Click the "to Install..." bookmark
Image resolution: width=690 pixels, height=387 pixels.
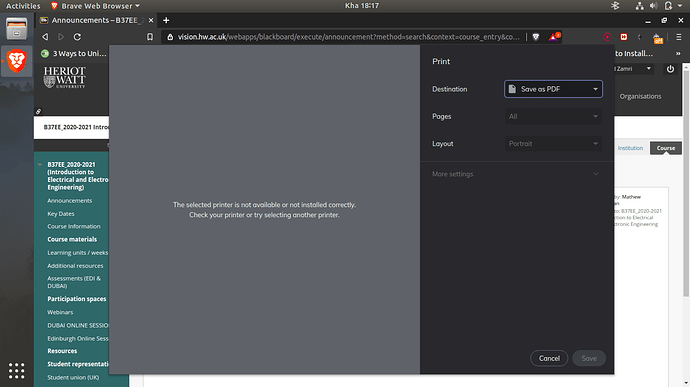(x=634, y=54)
